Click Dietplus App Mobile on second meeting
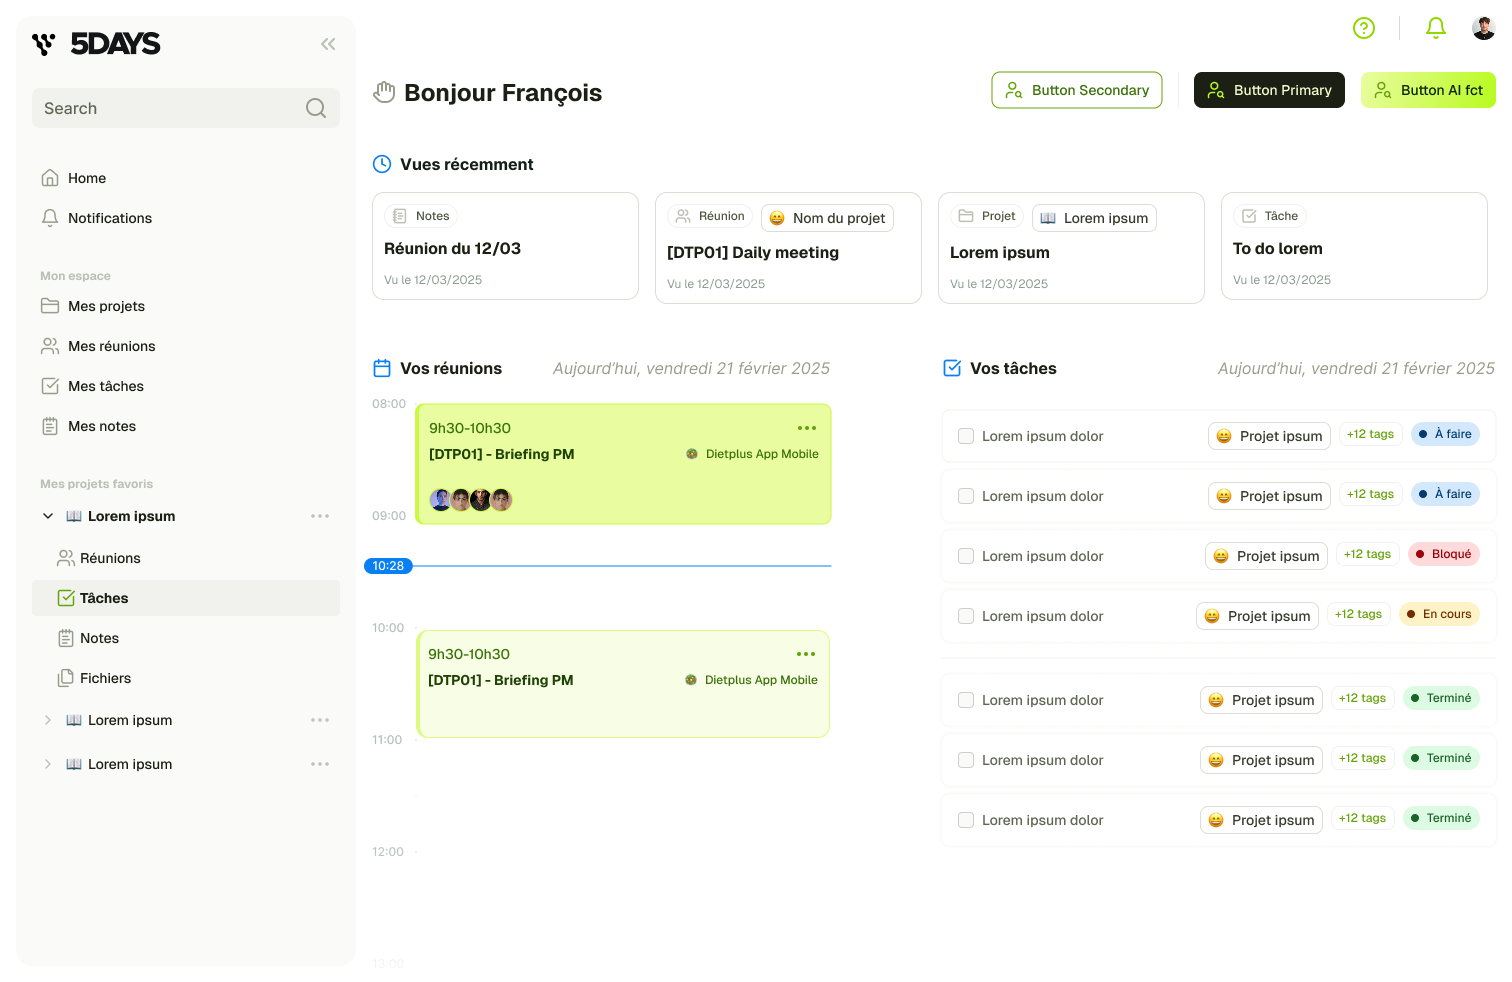This screenshot has width=1512, height=982. click(751, 680)
